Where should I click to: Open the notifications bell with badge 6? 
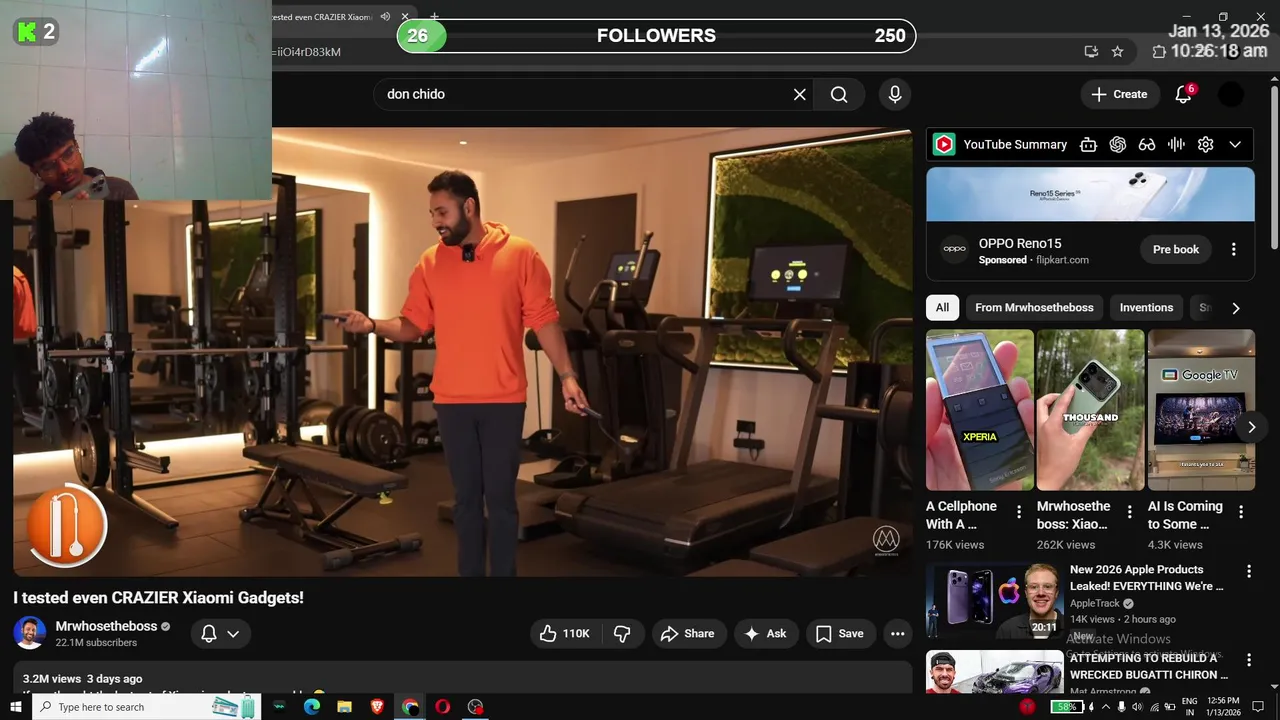[x=1183, y=94]
